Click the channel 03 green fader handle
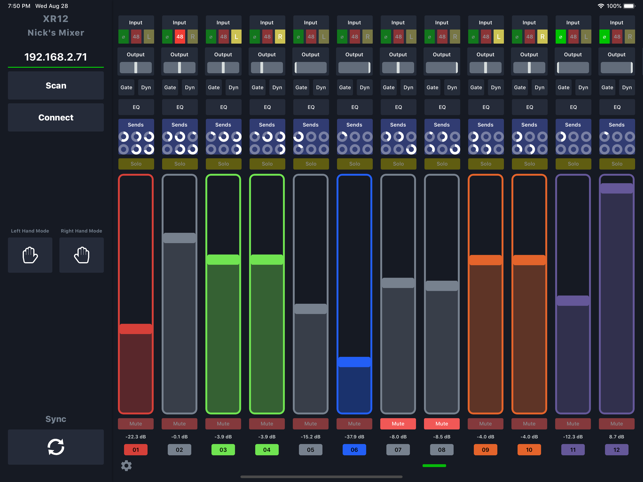 click(223, 260)
